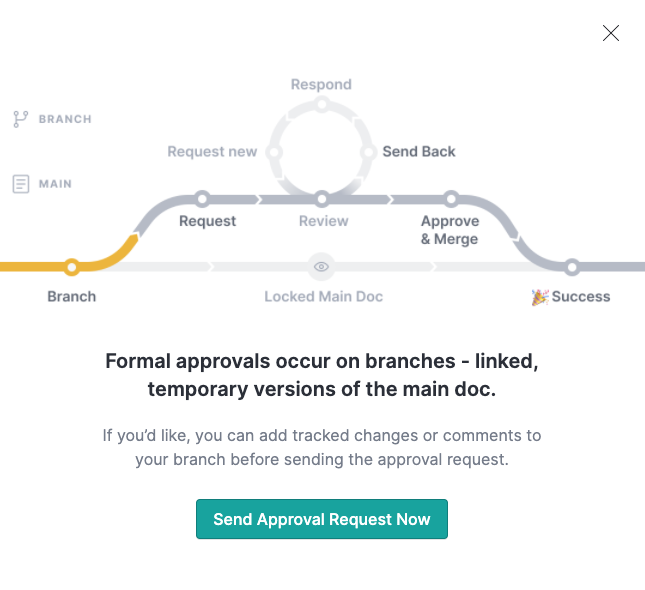Select the yellow Branch node on the line
Viewport: 645px width, 590px height.
[72, 267]
